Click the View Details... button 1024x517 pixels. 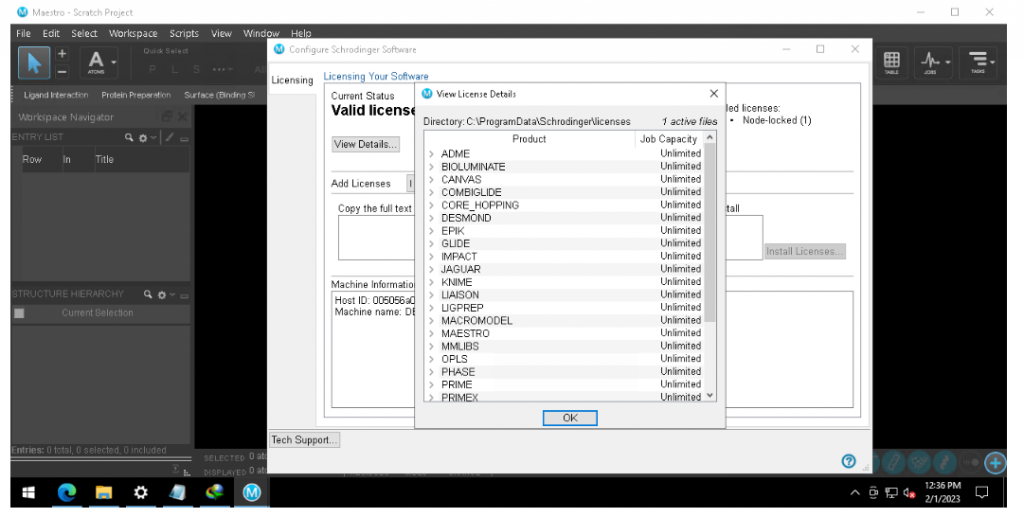tap(365, 144)
